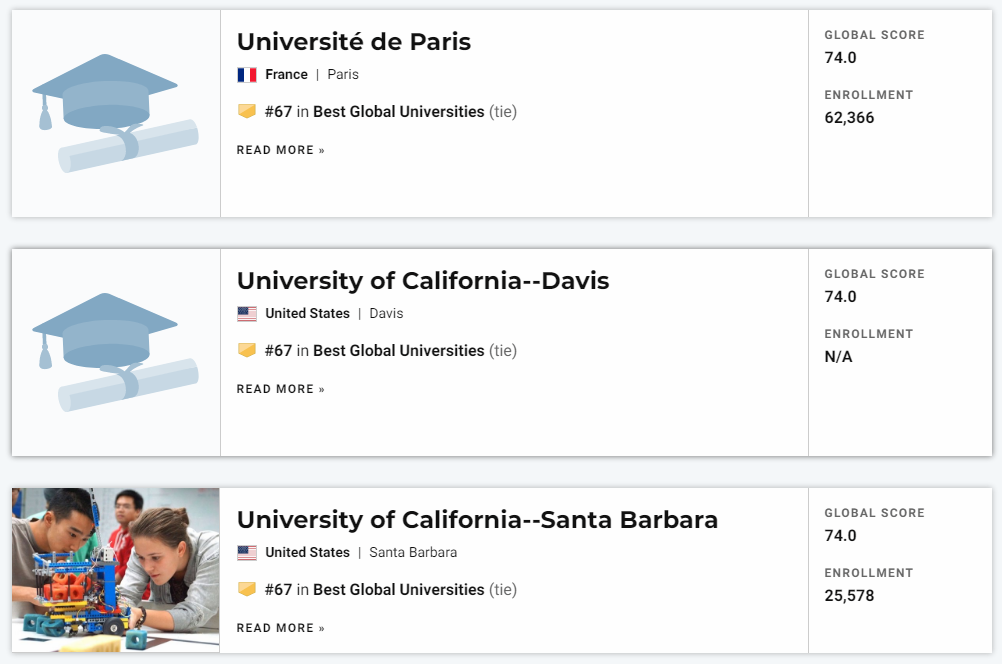1002x664 pixels.
Task: Click the France flag icon
Action: pos(247,75)
